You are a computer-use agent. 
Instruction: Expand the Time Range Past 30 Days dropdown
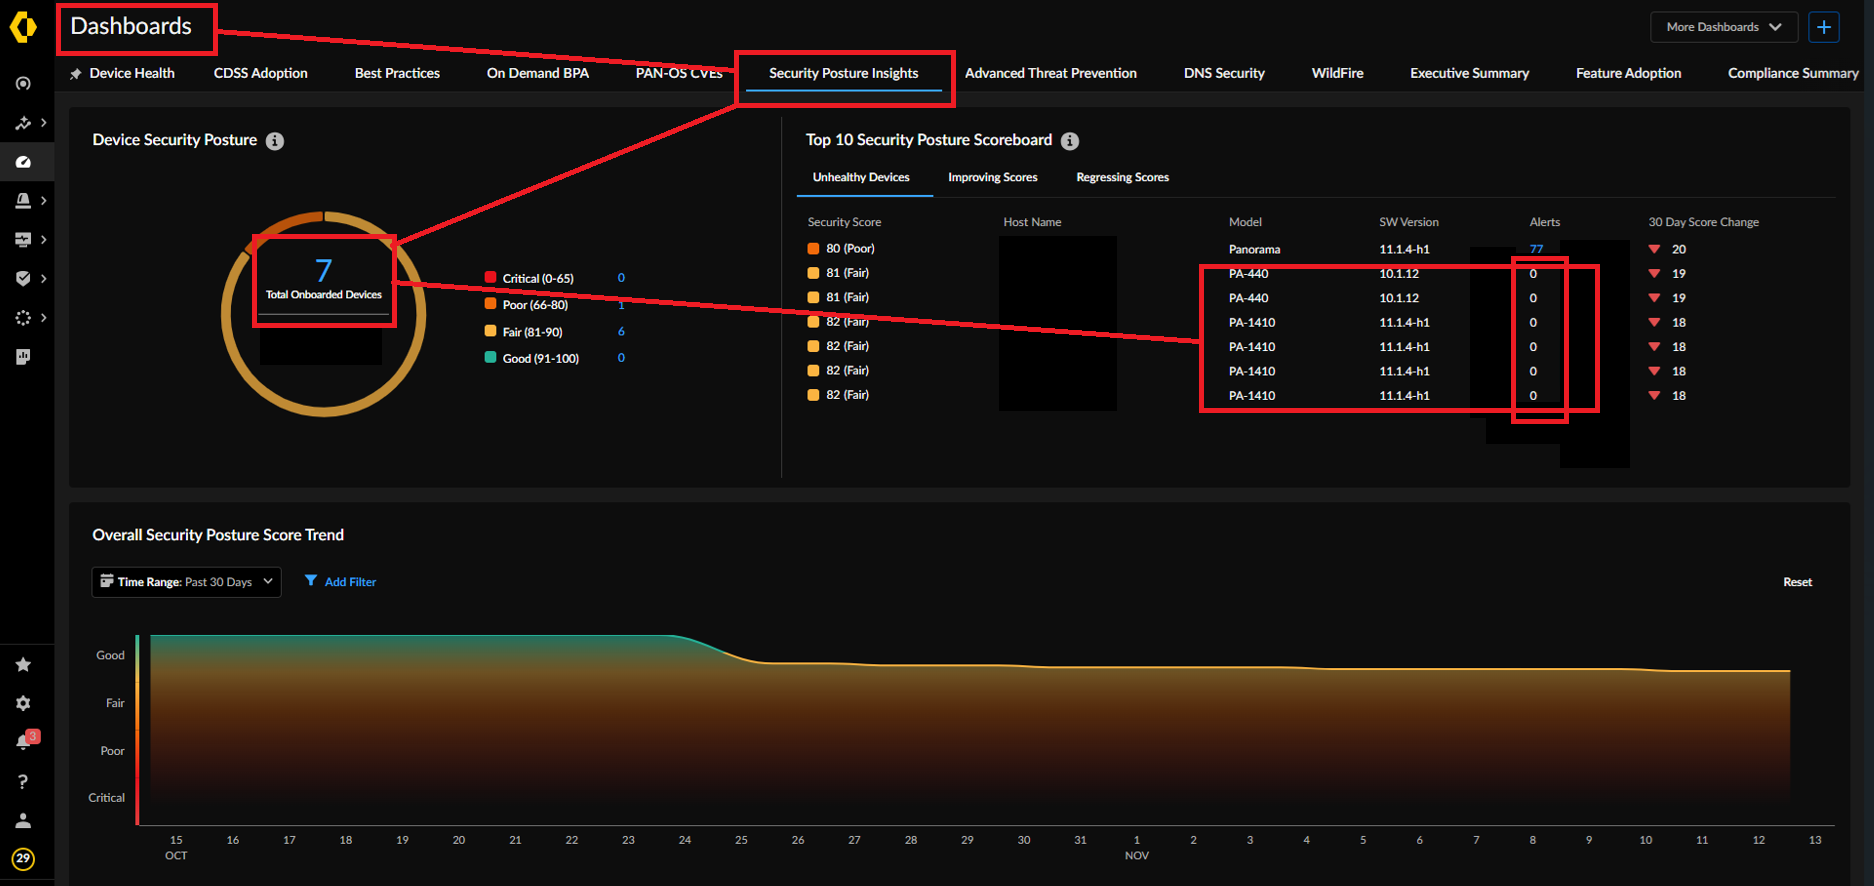186,582
